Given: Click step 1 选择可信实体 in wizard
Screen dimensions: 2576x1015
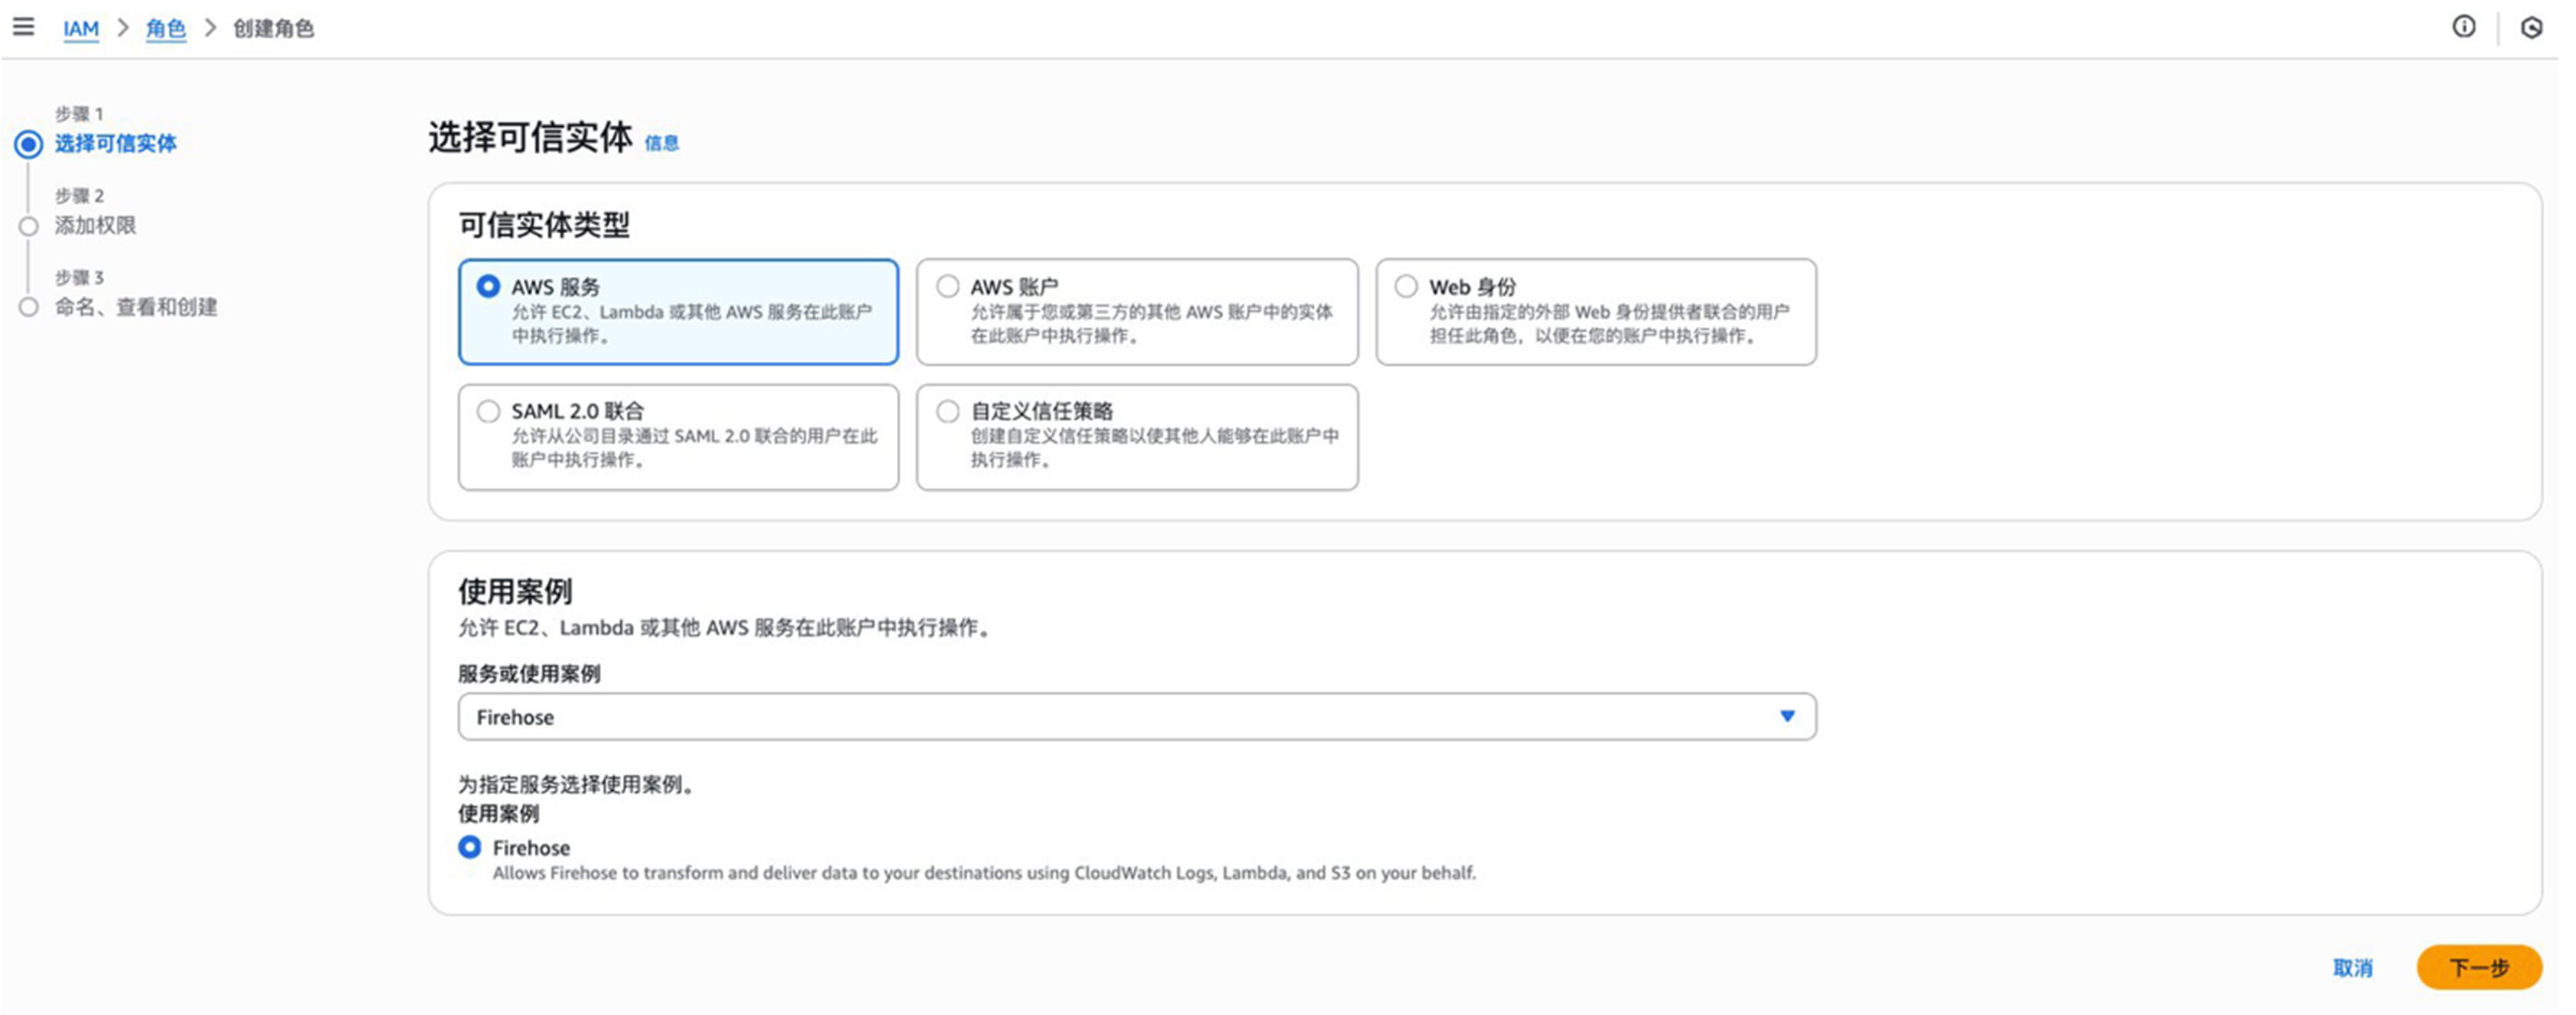Looking at the screenshot, I should 116,143.
